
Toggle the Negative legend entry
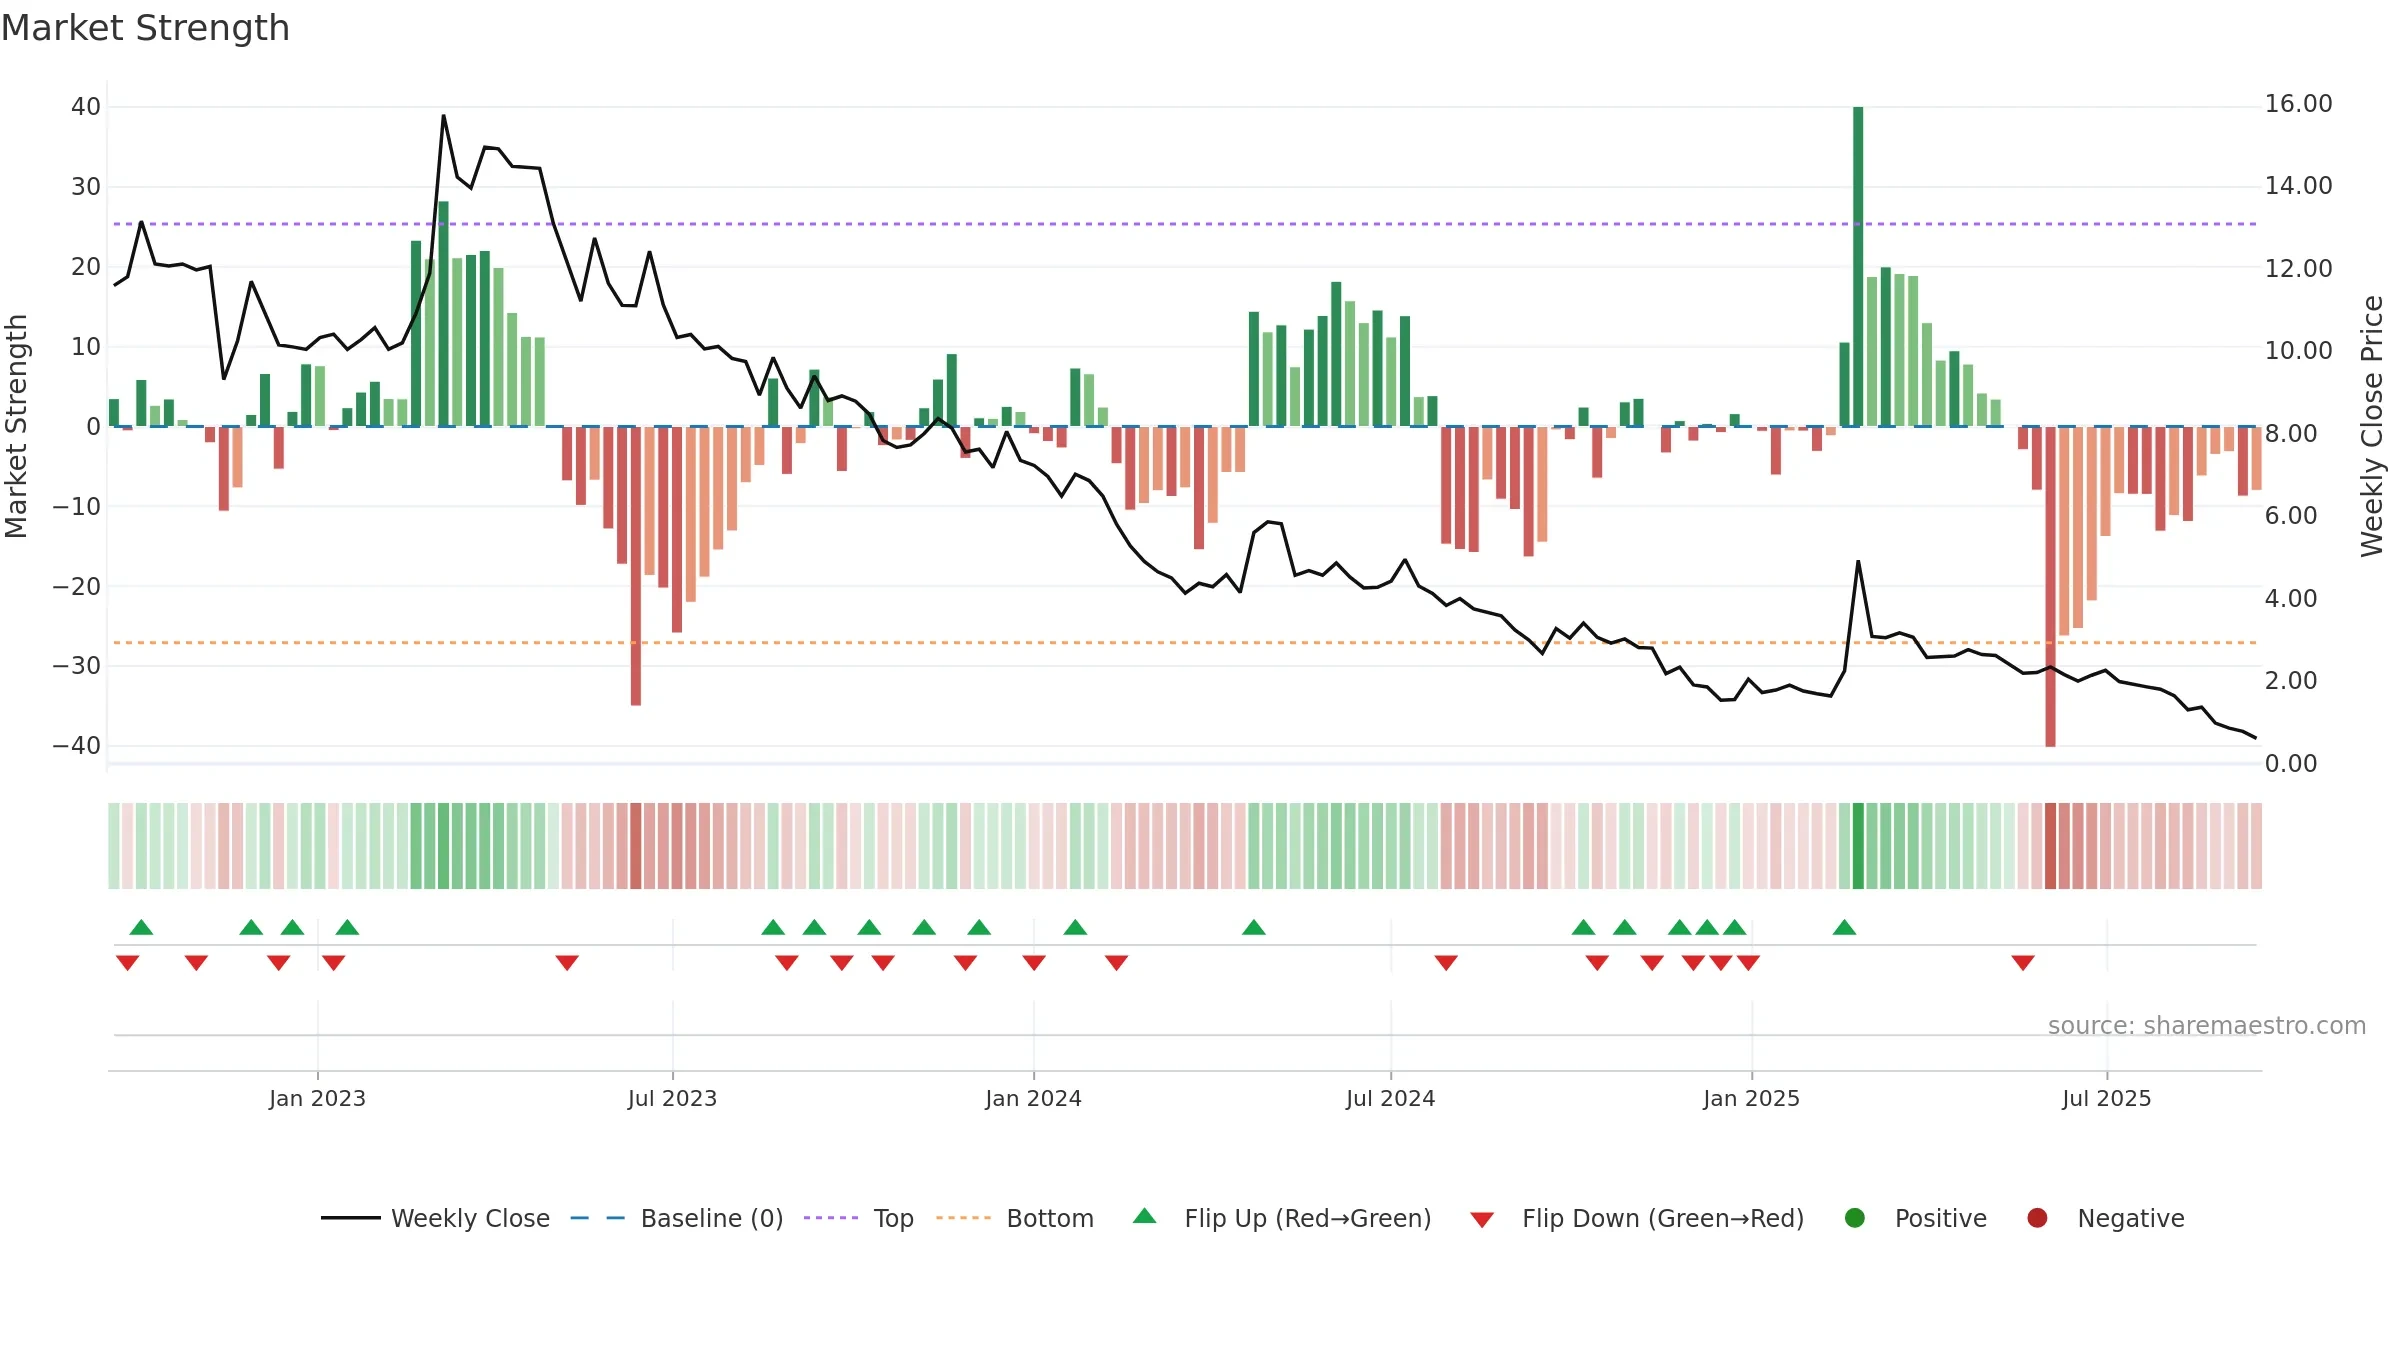click(x=2105, y=1218)
